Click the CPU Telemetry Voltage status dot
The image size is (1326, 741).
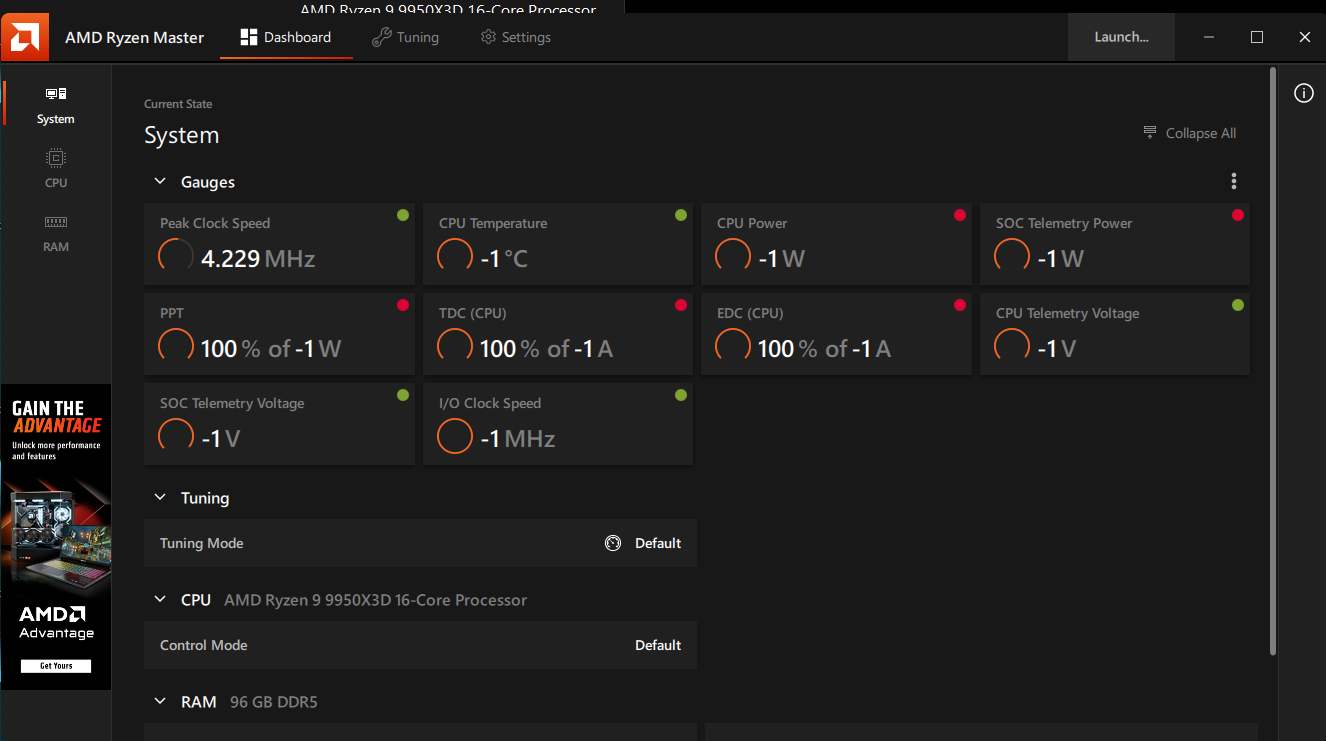(1238, 305)
